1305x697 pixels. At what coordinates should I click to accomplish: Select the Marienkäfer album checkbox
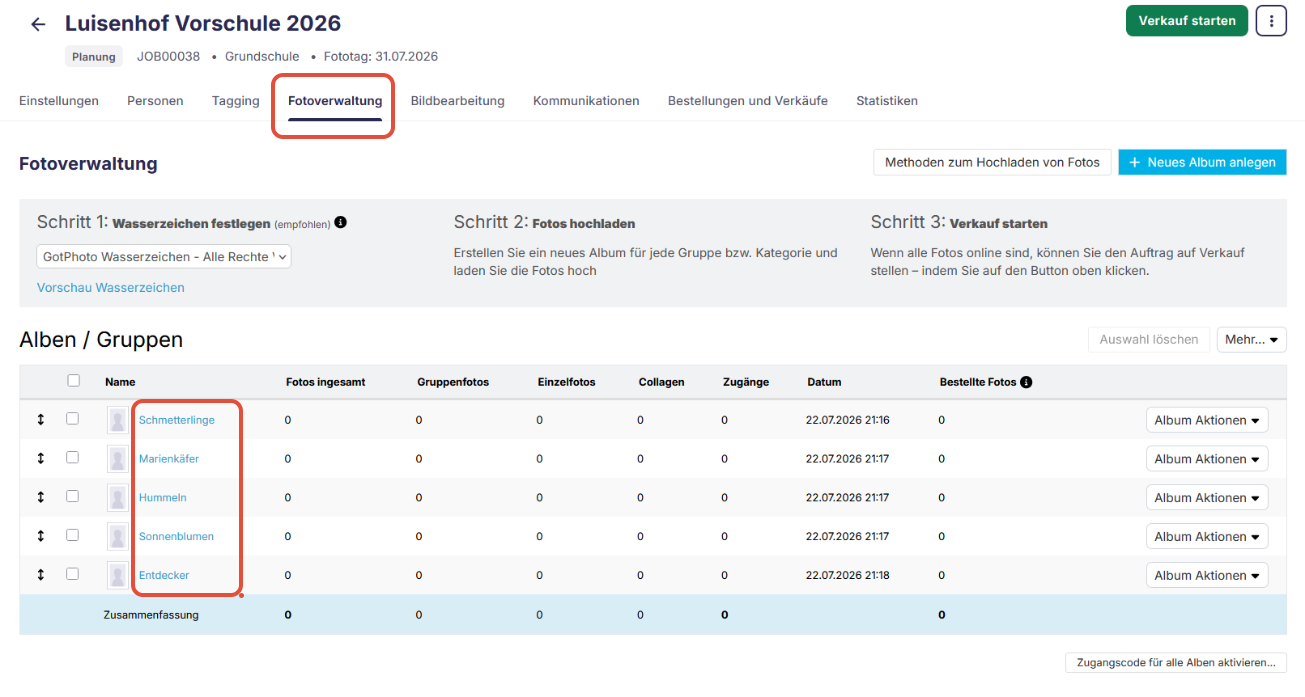click(72, 457)
